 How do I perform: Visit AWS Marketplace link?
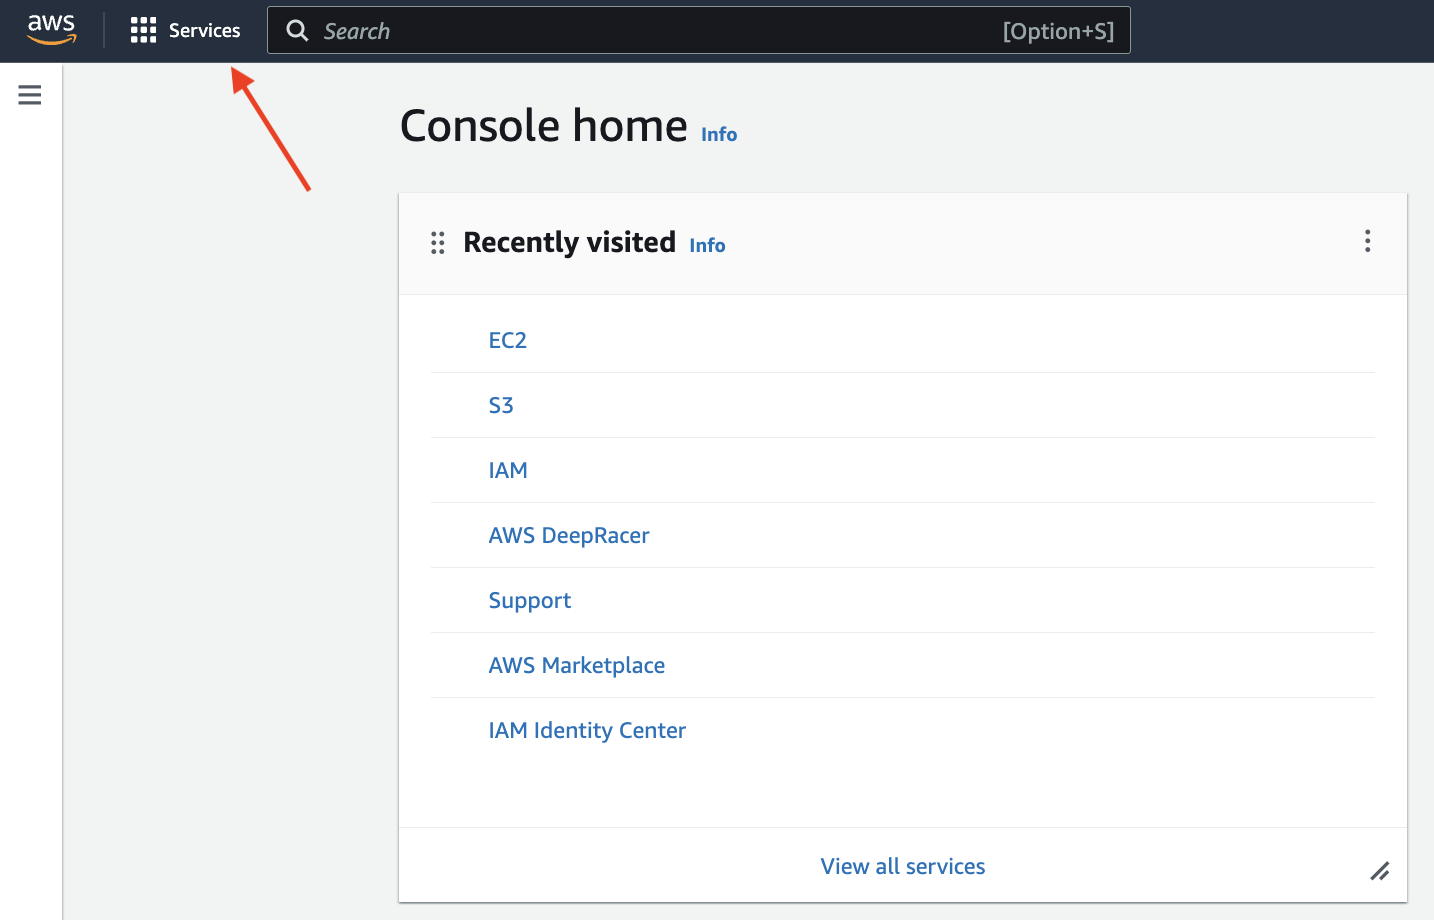(577, 665)
